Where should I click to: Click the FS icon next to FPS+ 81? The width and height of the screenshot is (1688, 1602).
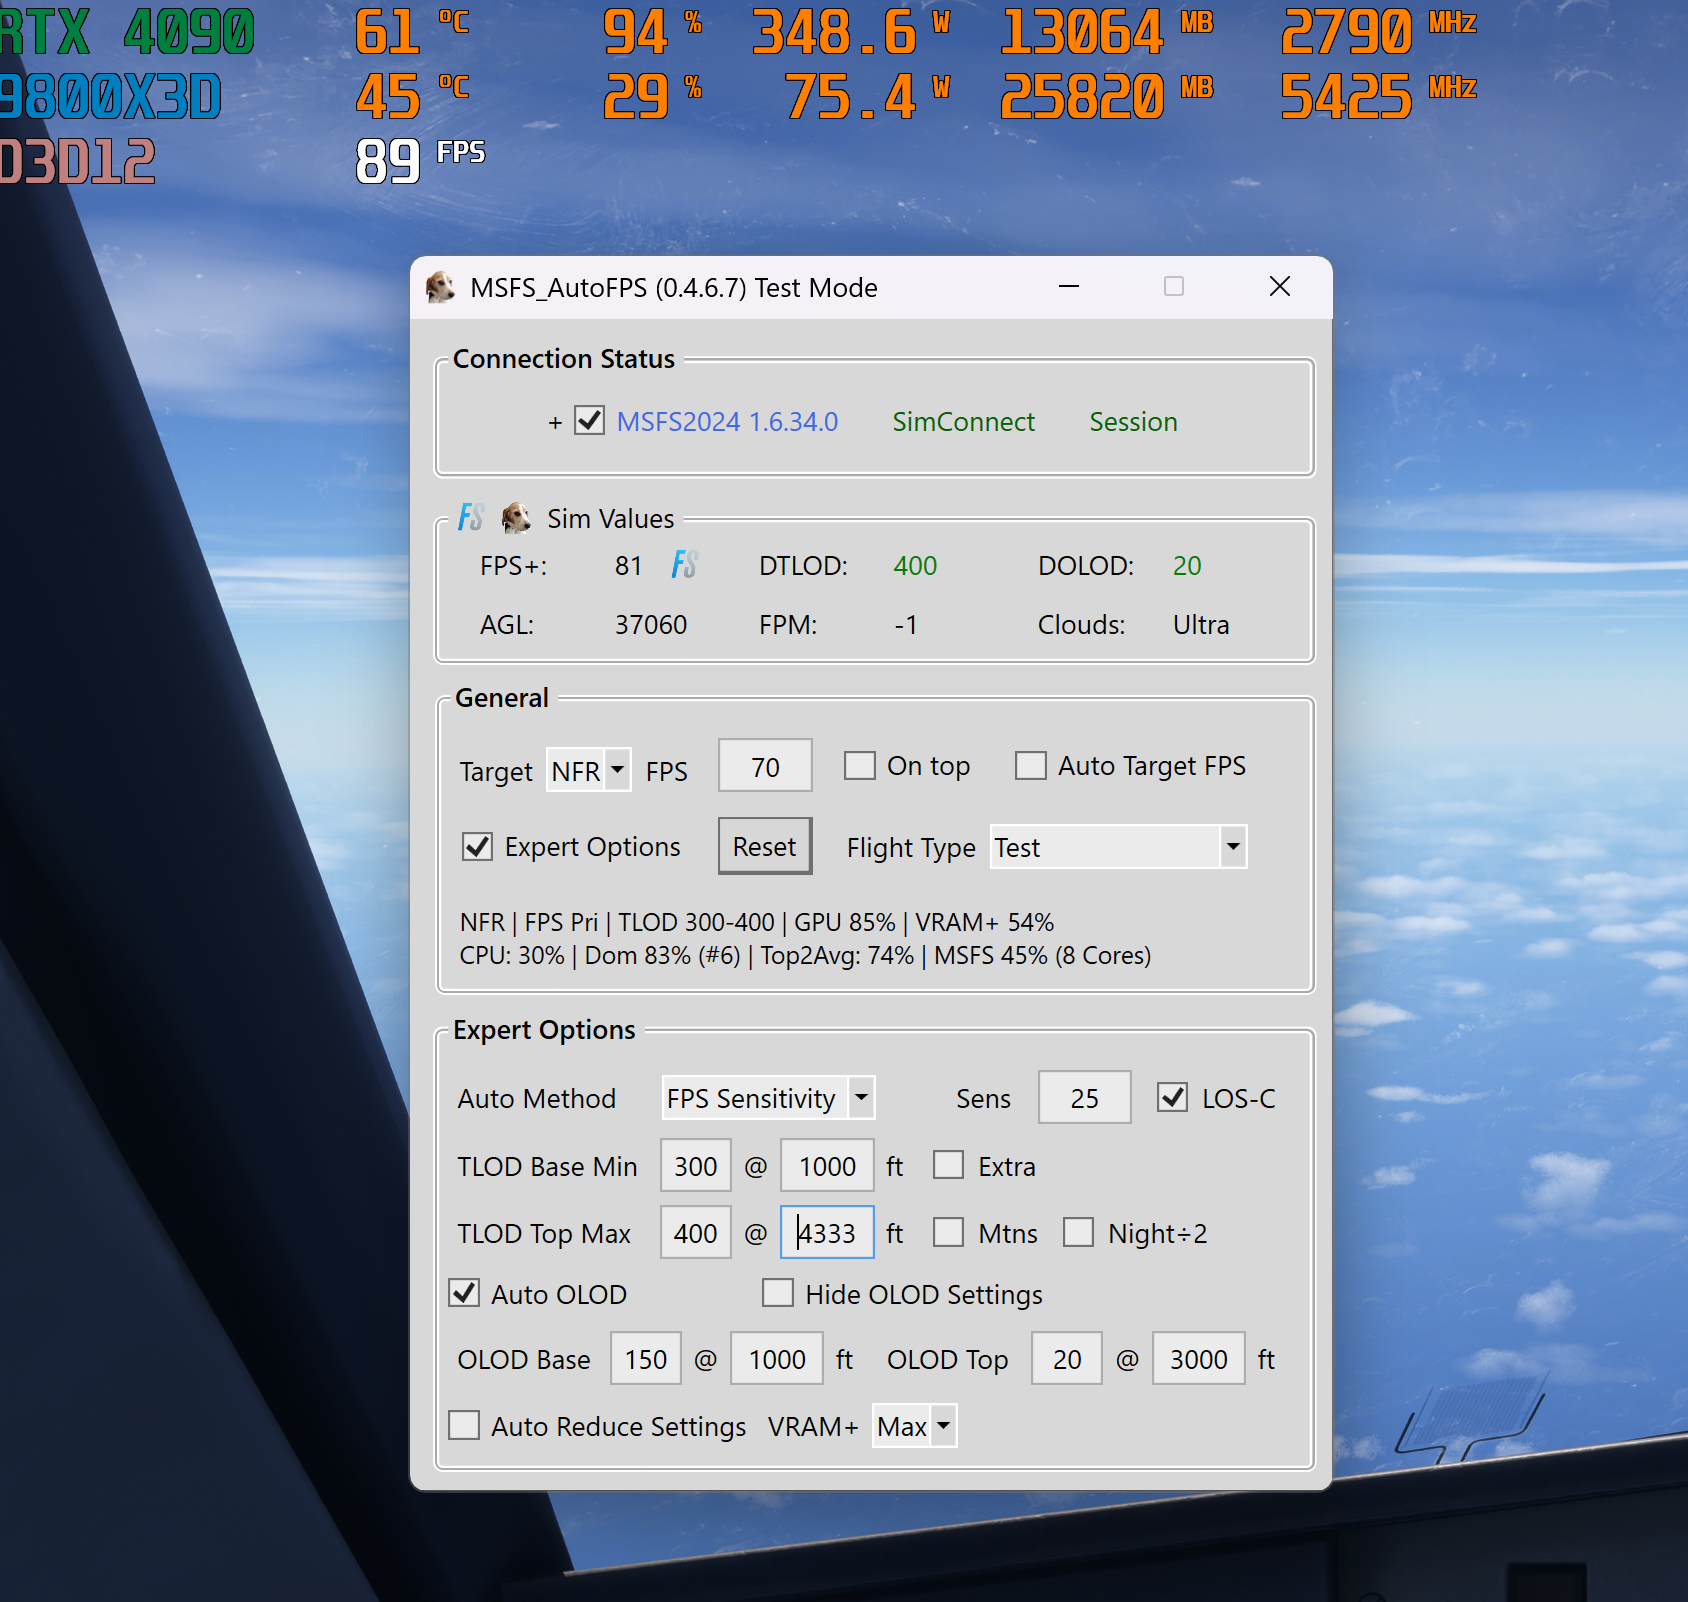685,565
